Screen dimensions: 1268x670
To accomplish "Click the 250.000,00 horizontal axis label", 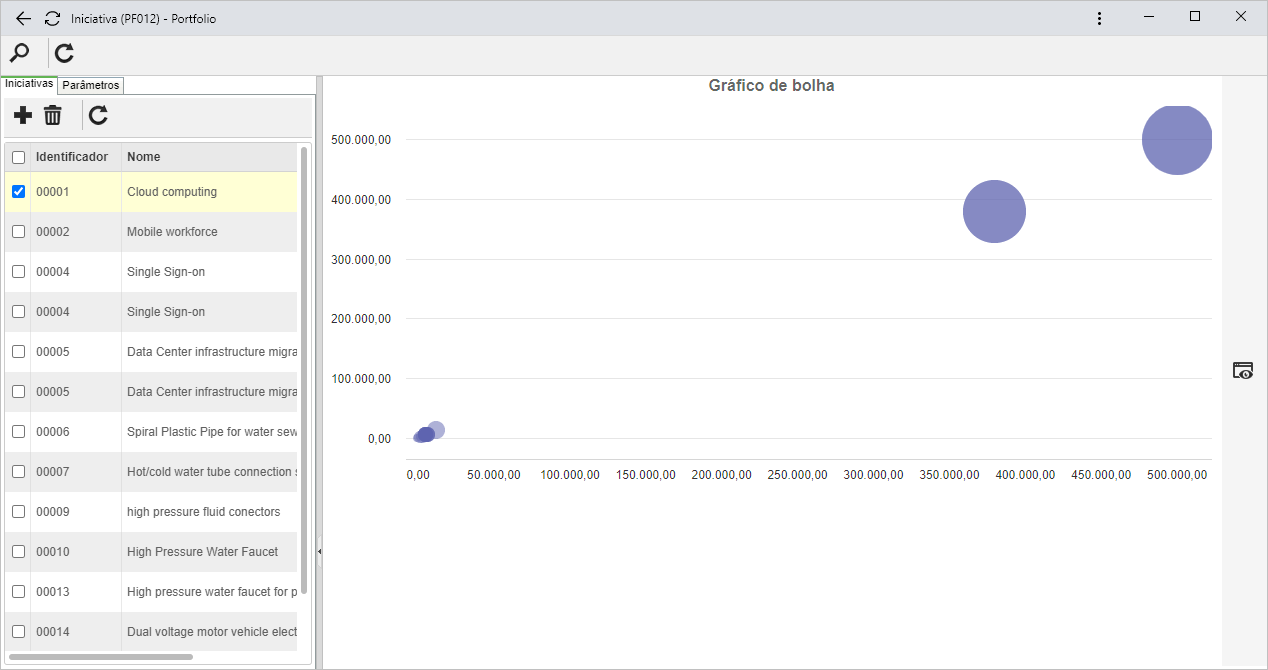I will [797, 475].
